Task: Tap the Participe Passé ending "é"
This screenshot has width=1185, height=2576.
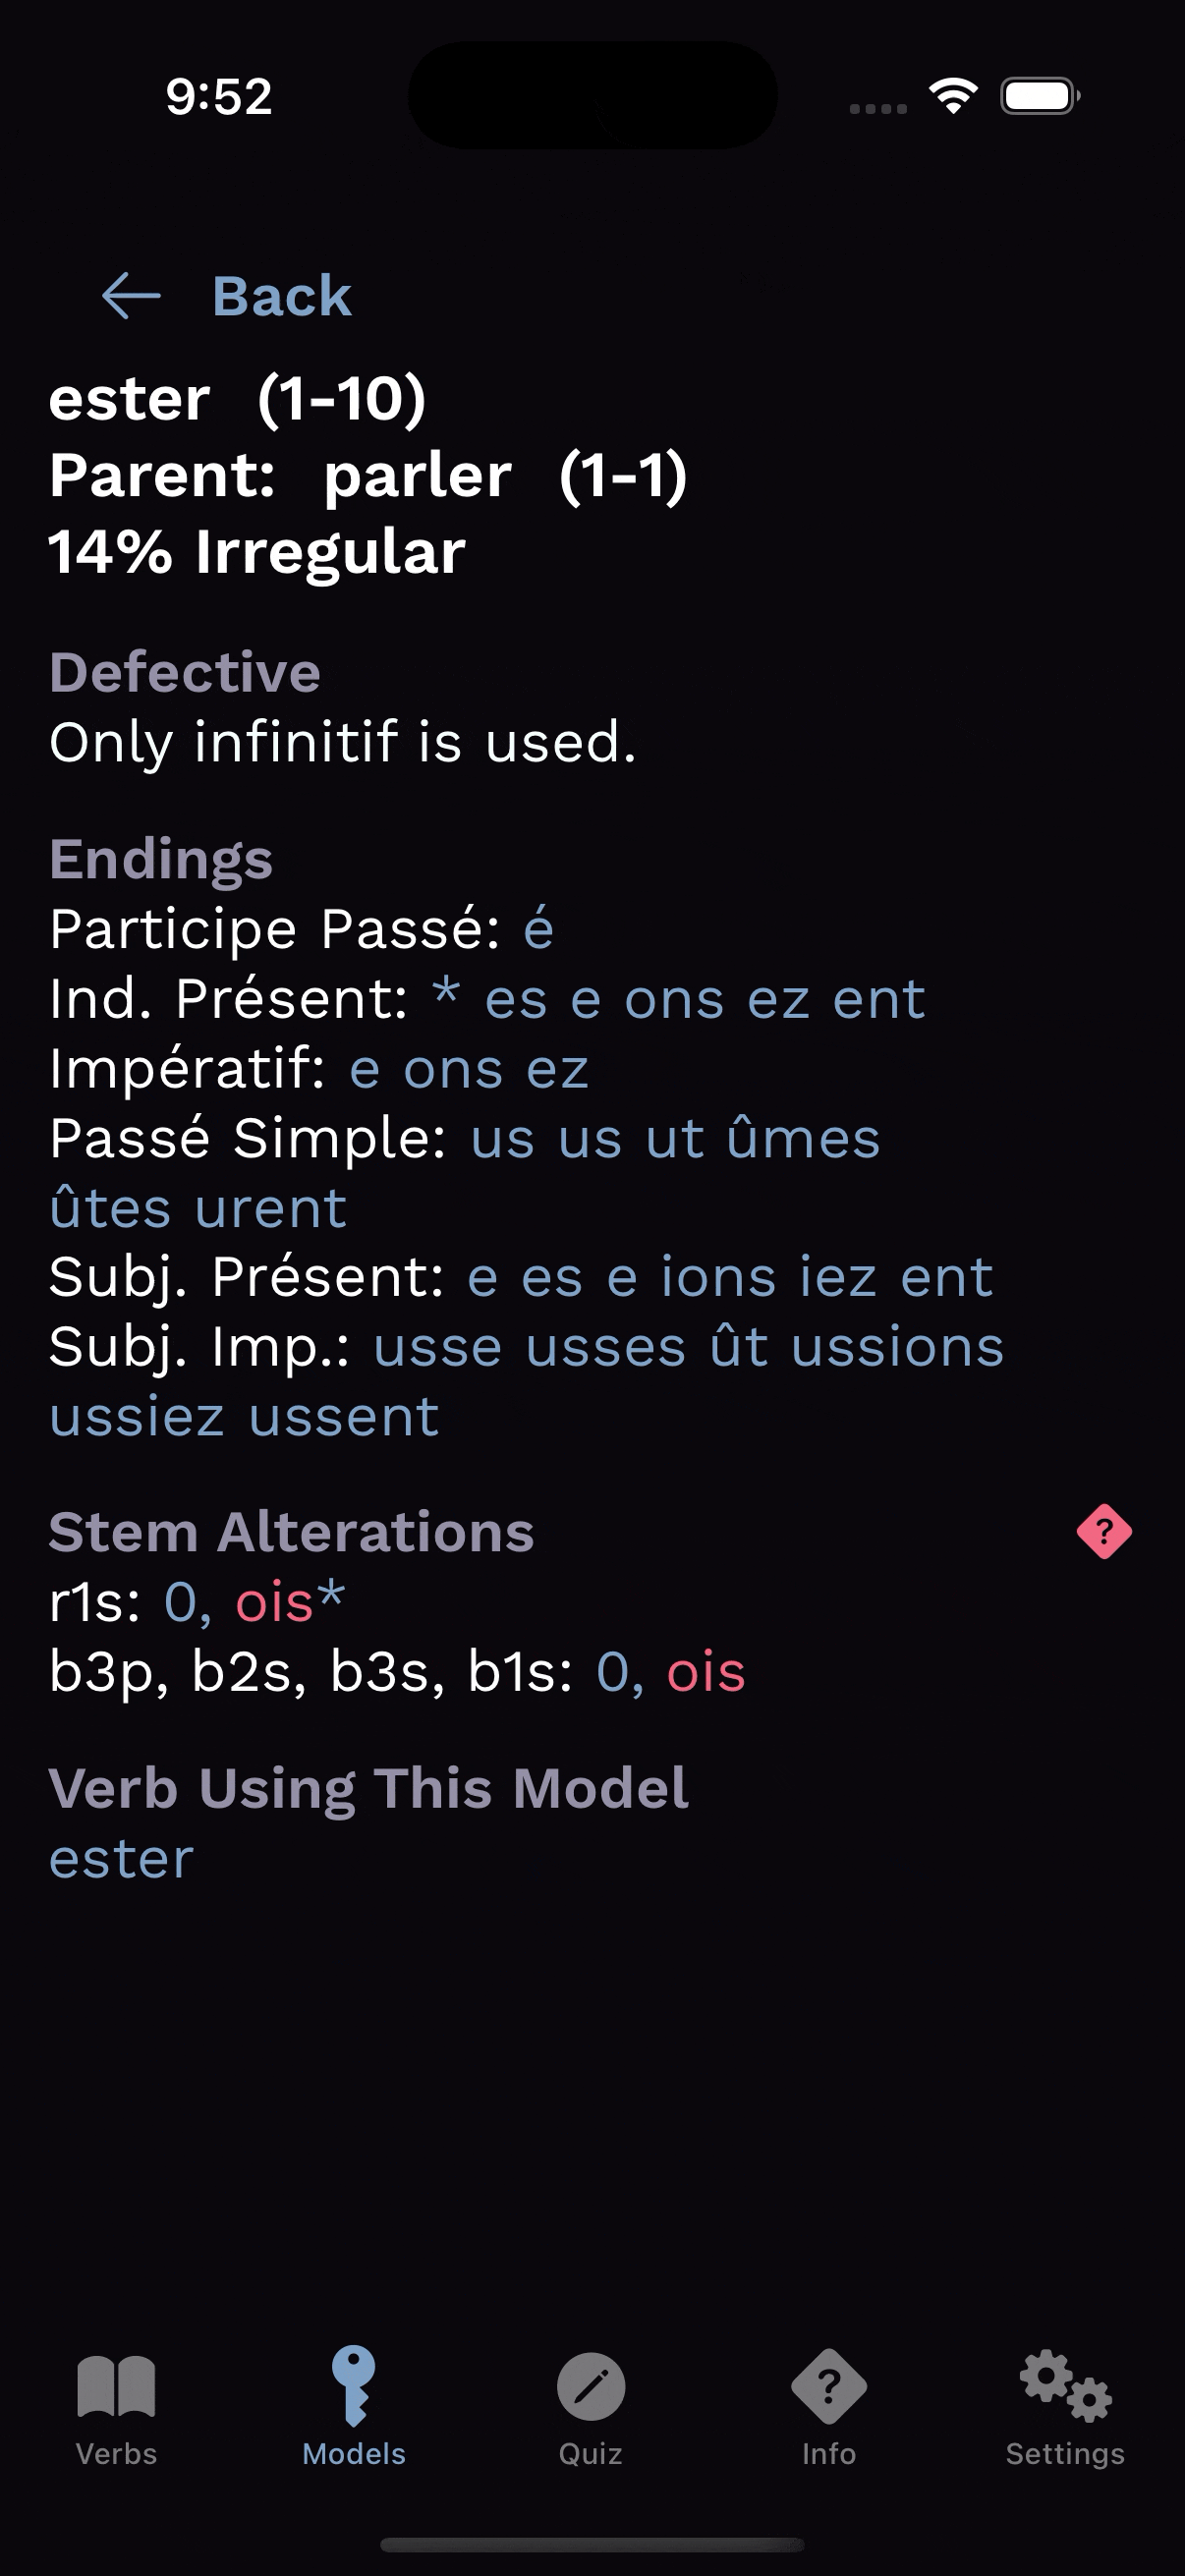Action: pos(538,929)
